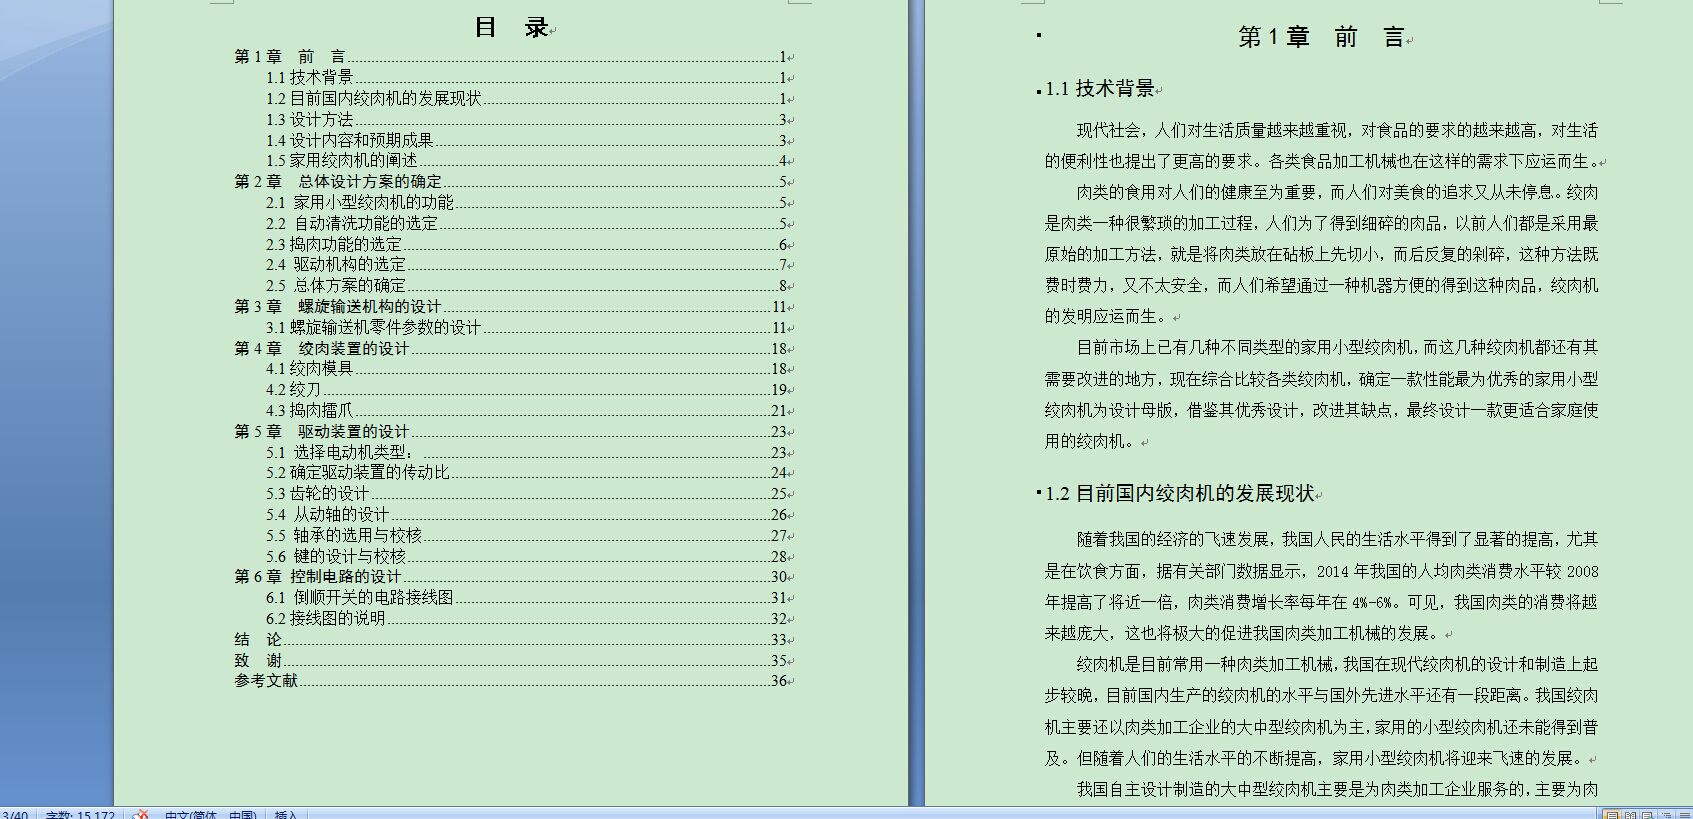Click the proofing errors icon in status bar
The width and height of the screenshot is (1693, 819).
click(x=141, y=815)
